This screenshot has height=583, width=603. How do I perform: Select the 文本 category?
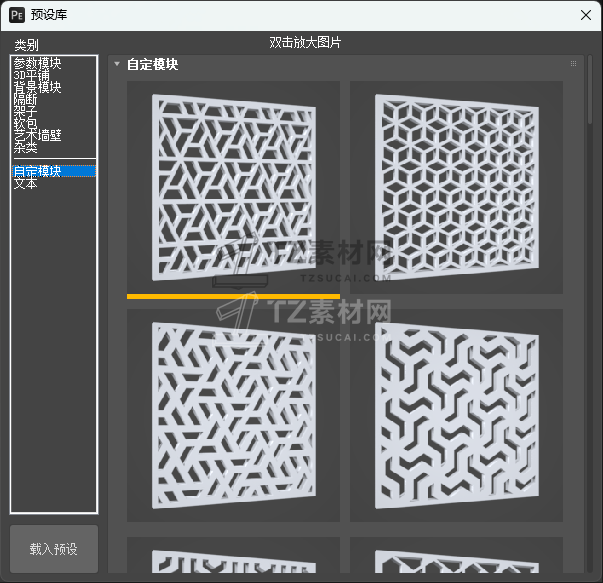pyautogui.click(x=25, y=183)
